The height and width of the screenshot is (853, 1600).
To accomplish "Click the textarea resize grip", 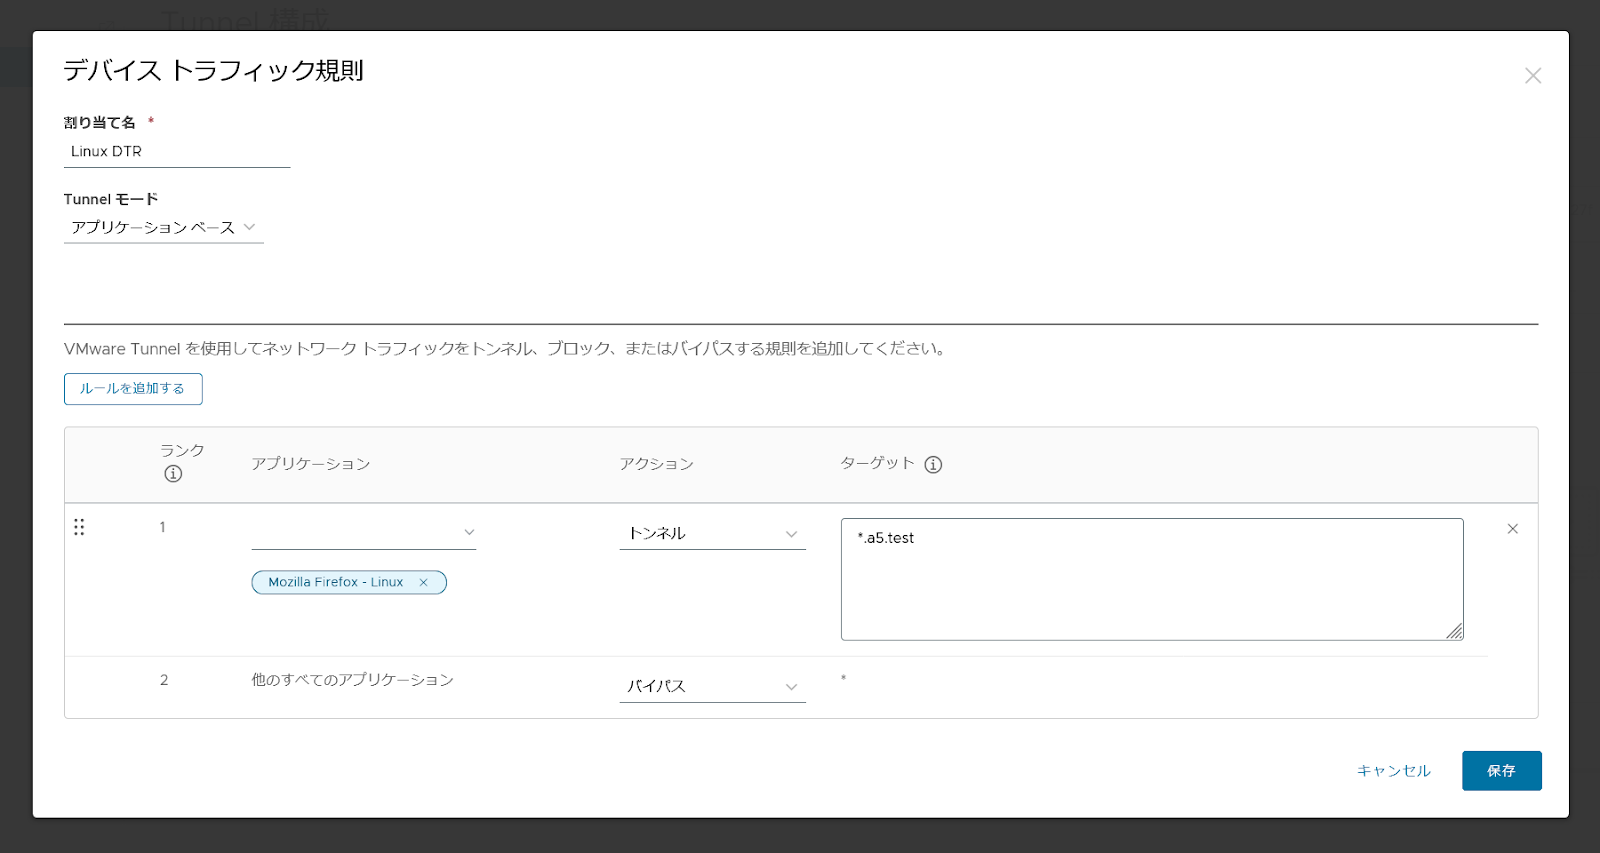I will [x=1454, y=631].
